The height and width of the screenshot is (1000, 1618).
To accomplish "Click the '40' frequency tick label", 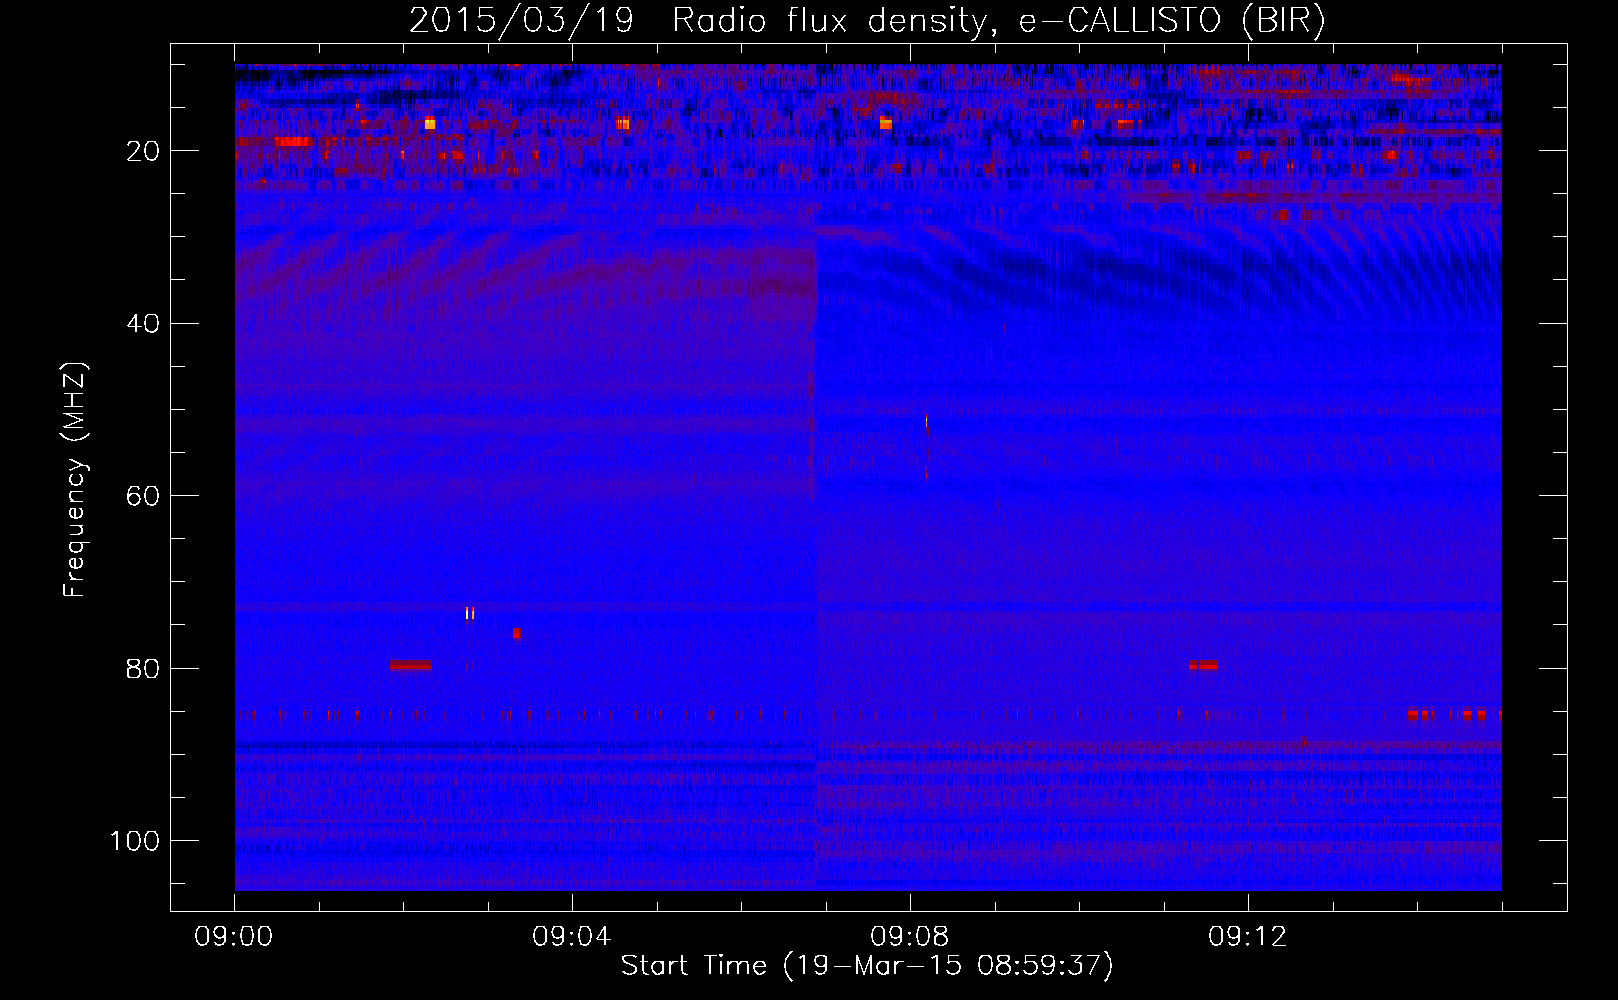I will [144, 324].
